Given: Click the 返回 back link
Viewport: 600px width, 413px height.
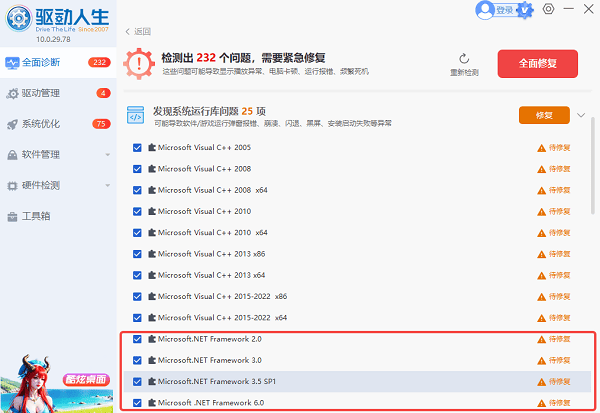Looking at the screenshot, I should coord(140,32).
